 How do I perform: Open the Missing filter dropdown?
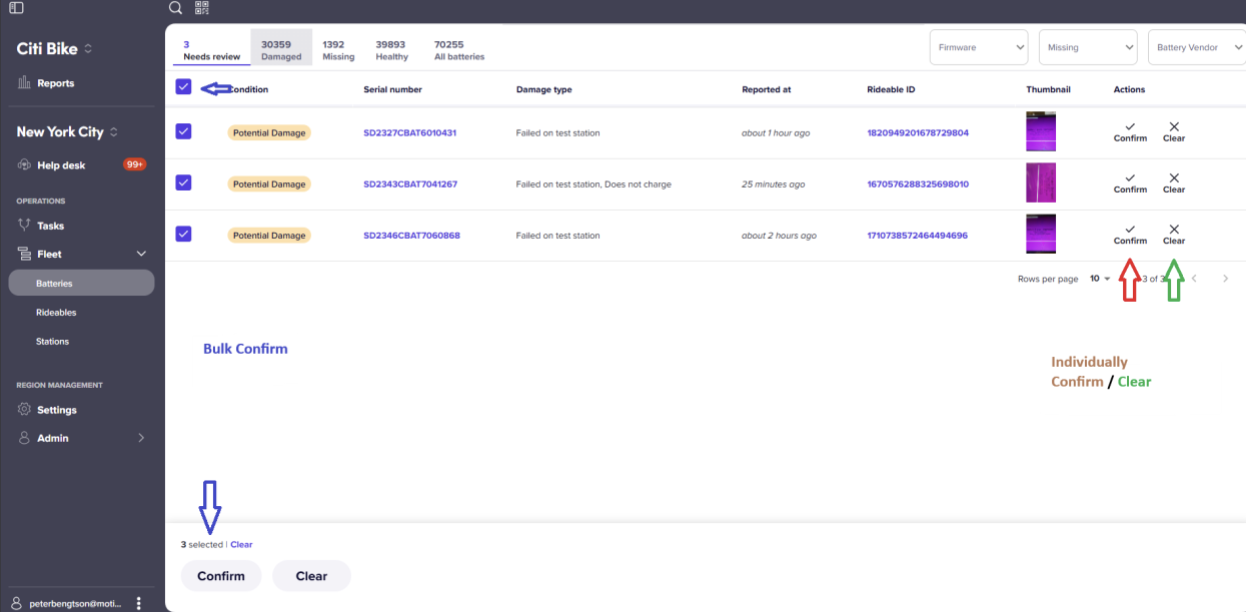[1088, 47]
